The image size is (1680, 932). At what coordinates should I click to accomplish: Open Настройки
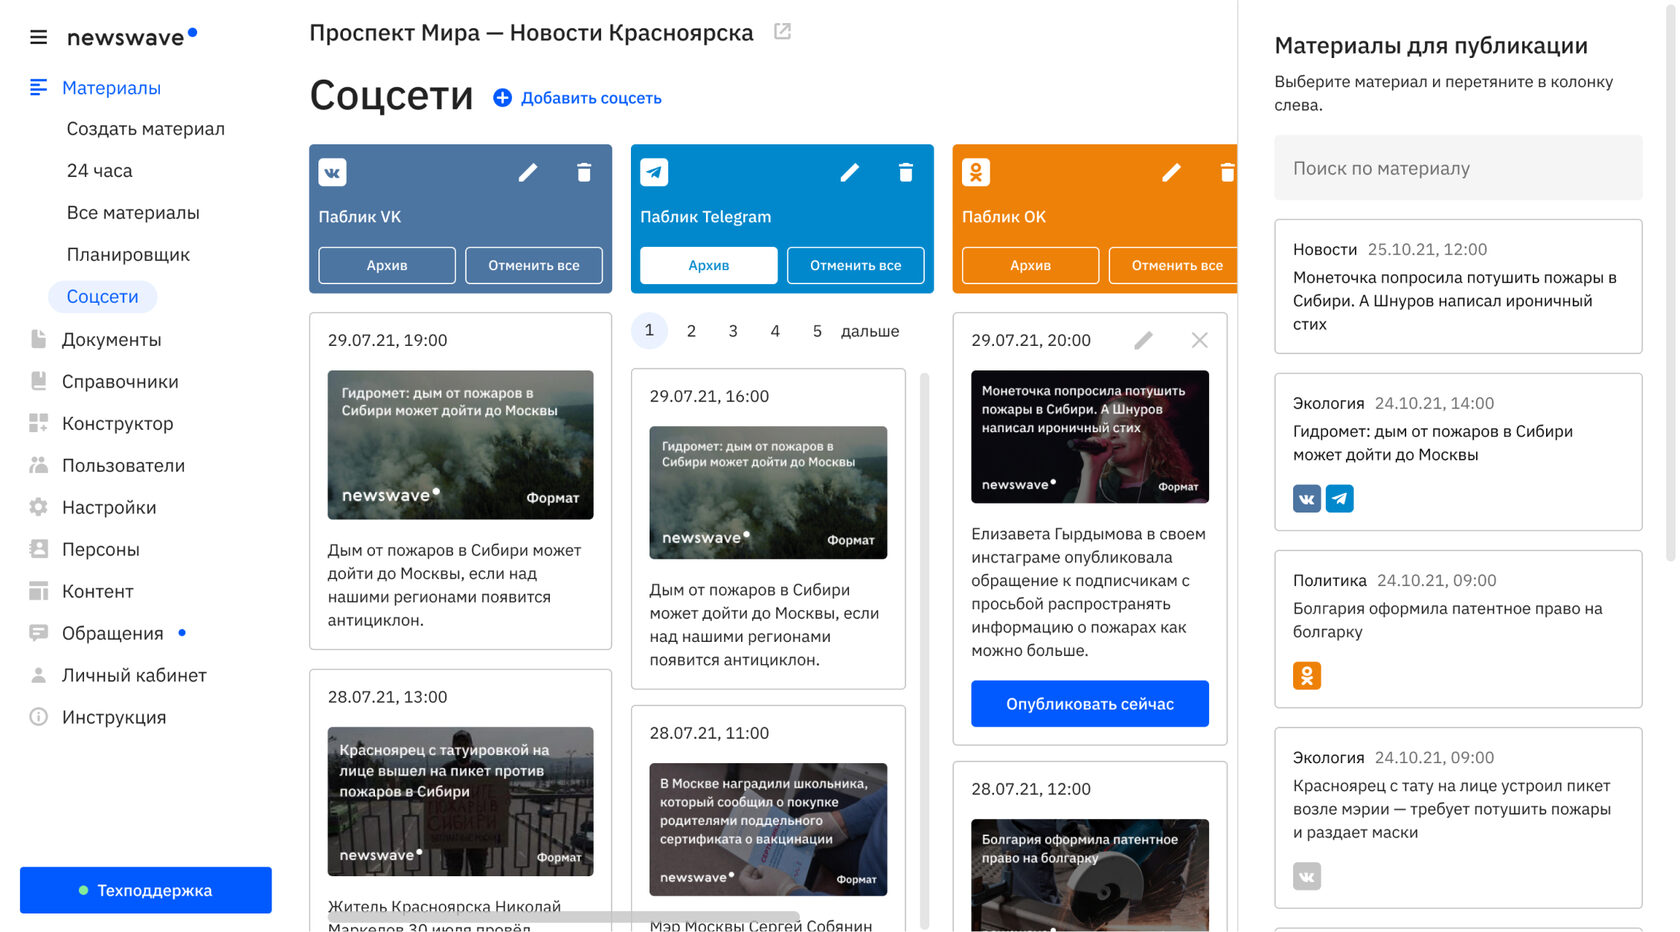click(x=109, y=508)
